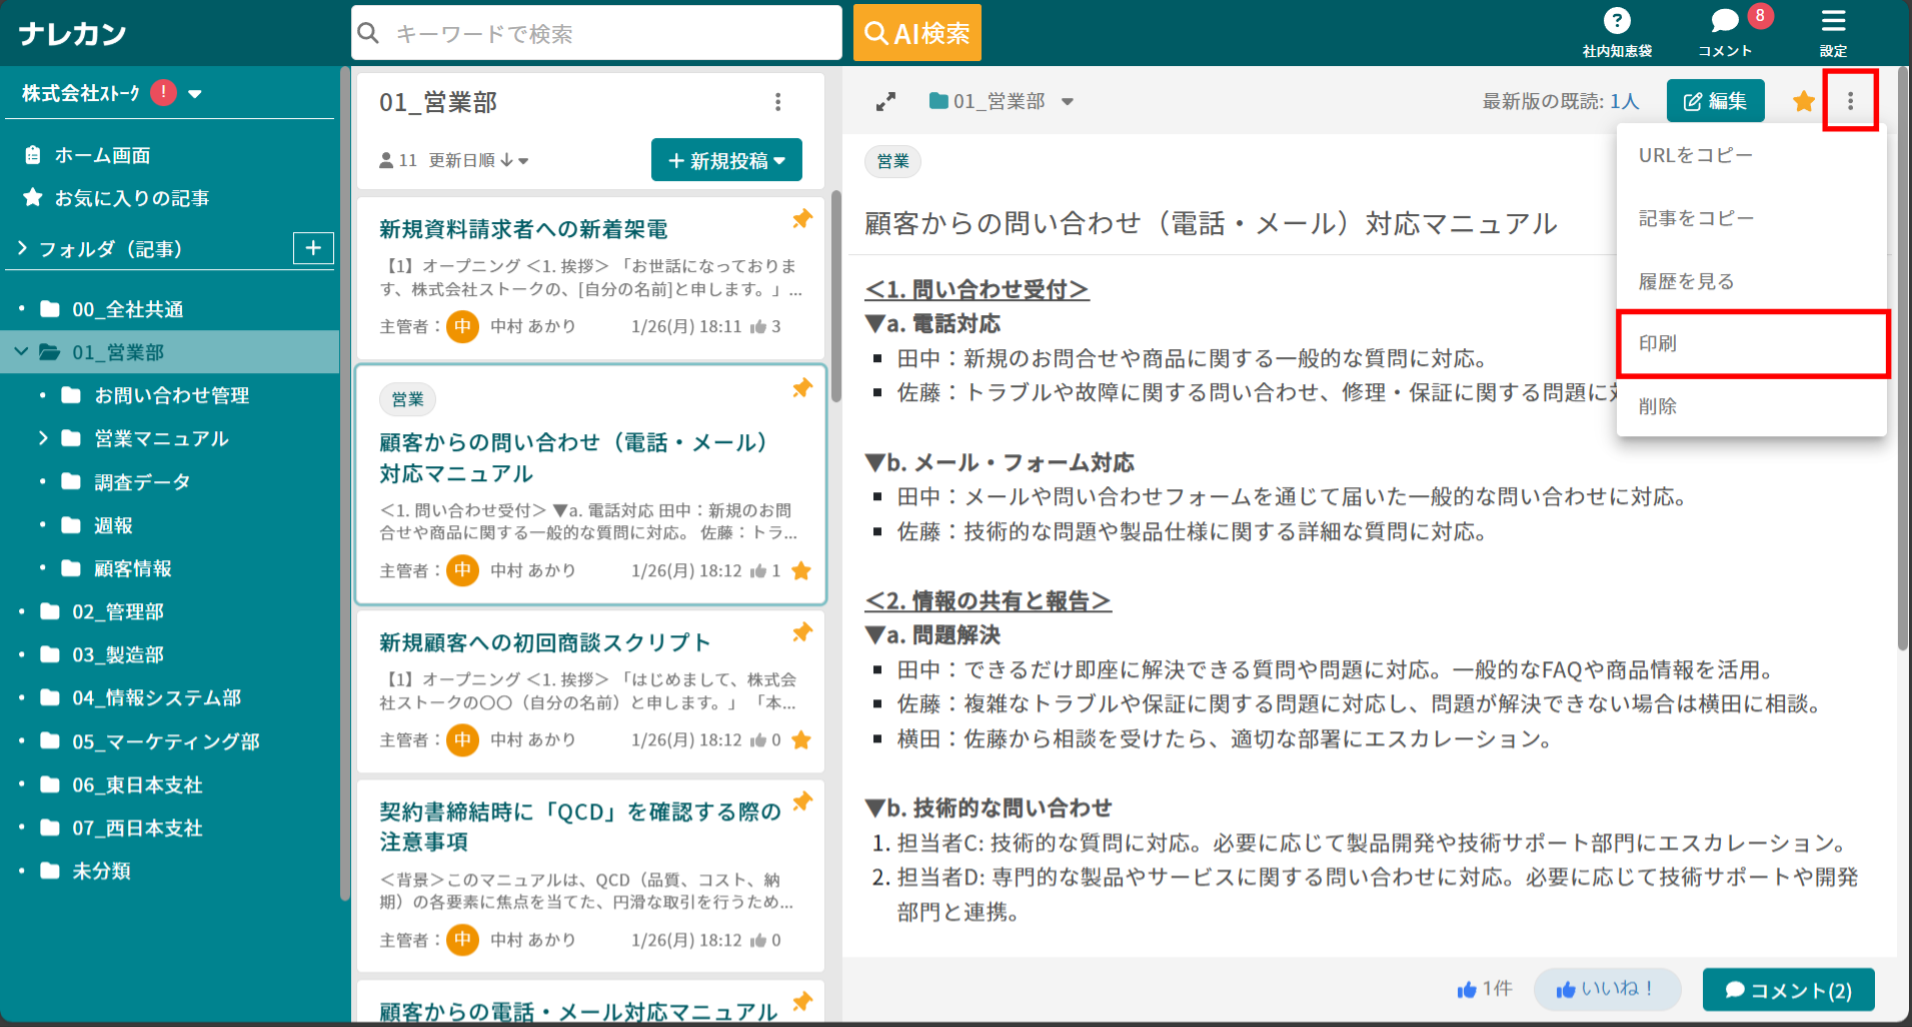
Task: Open the コメント notification icon showing 8
Action: 1723,20
